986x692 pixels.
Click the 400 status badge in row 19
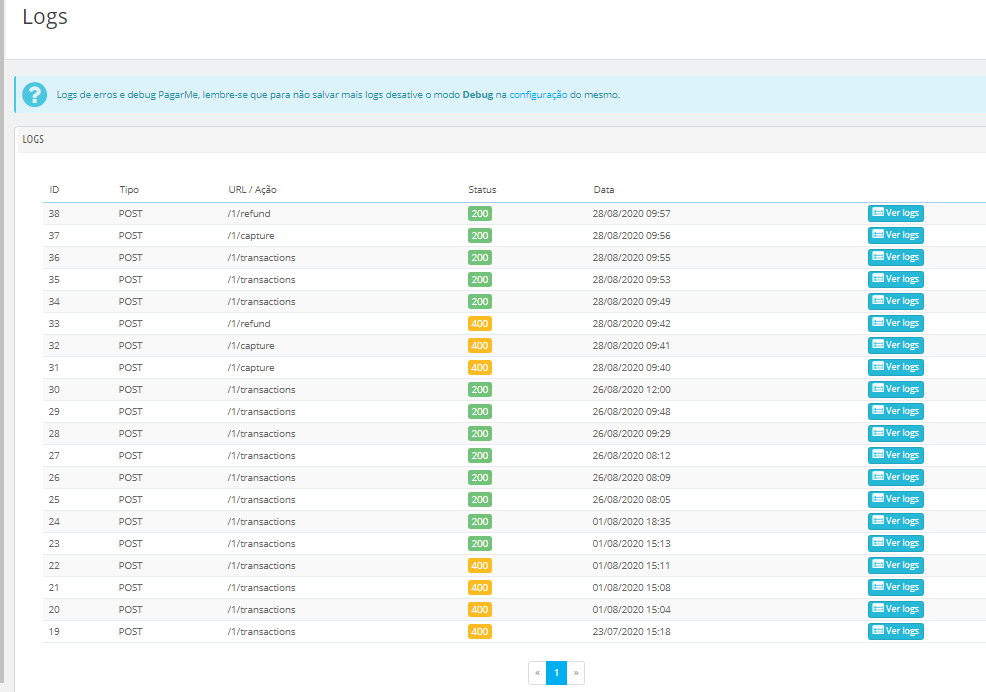pyautogui.click(x=480, y=632)
